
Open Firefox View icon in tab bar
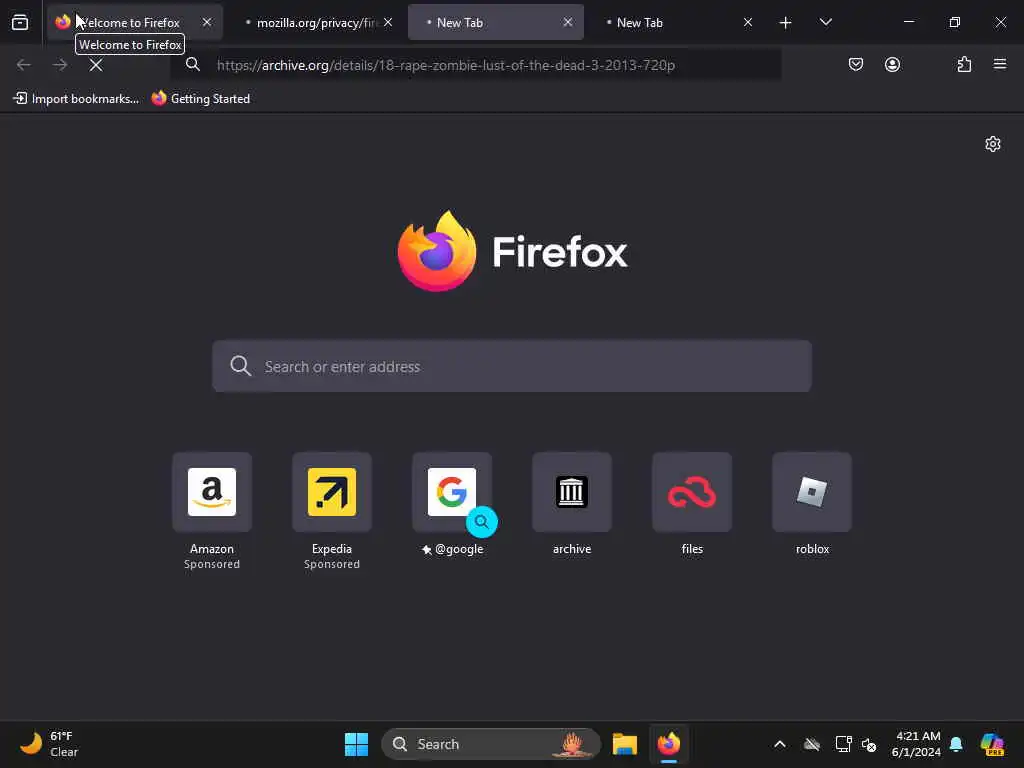(20, 22)
